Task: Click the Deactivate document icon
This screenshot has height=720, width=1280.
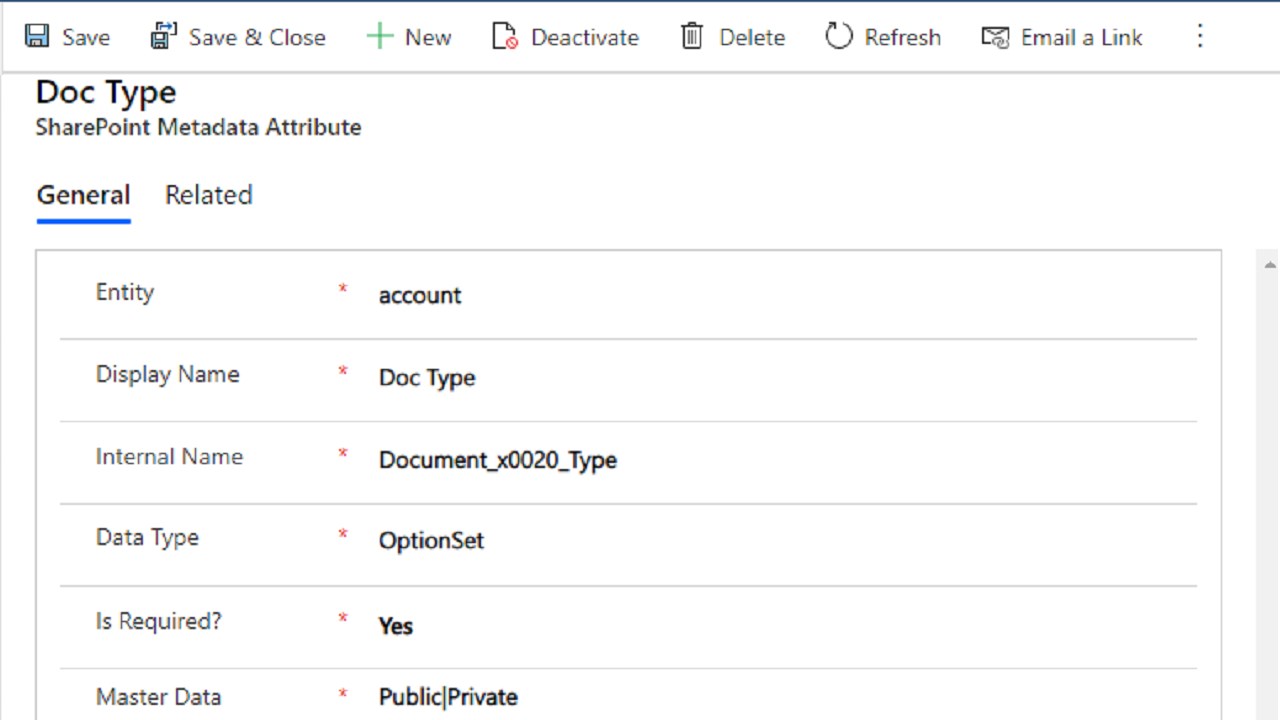Action: [505, 37]
